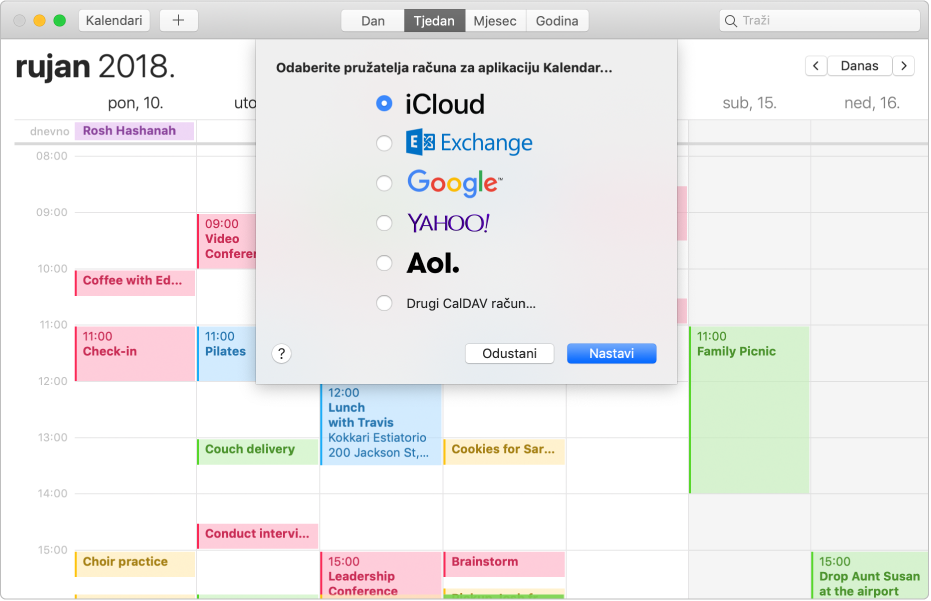Select the 09:00 Video Conference event
Image resolution: width=931 pixels, height=601 pixels.
[226, 241]
